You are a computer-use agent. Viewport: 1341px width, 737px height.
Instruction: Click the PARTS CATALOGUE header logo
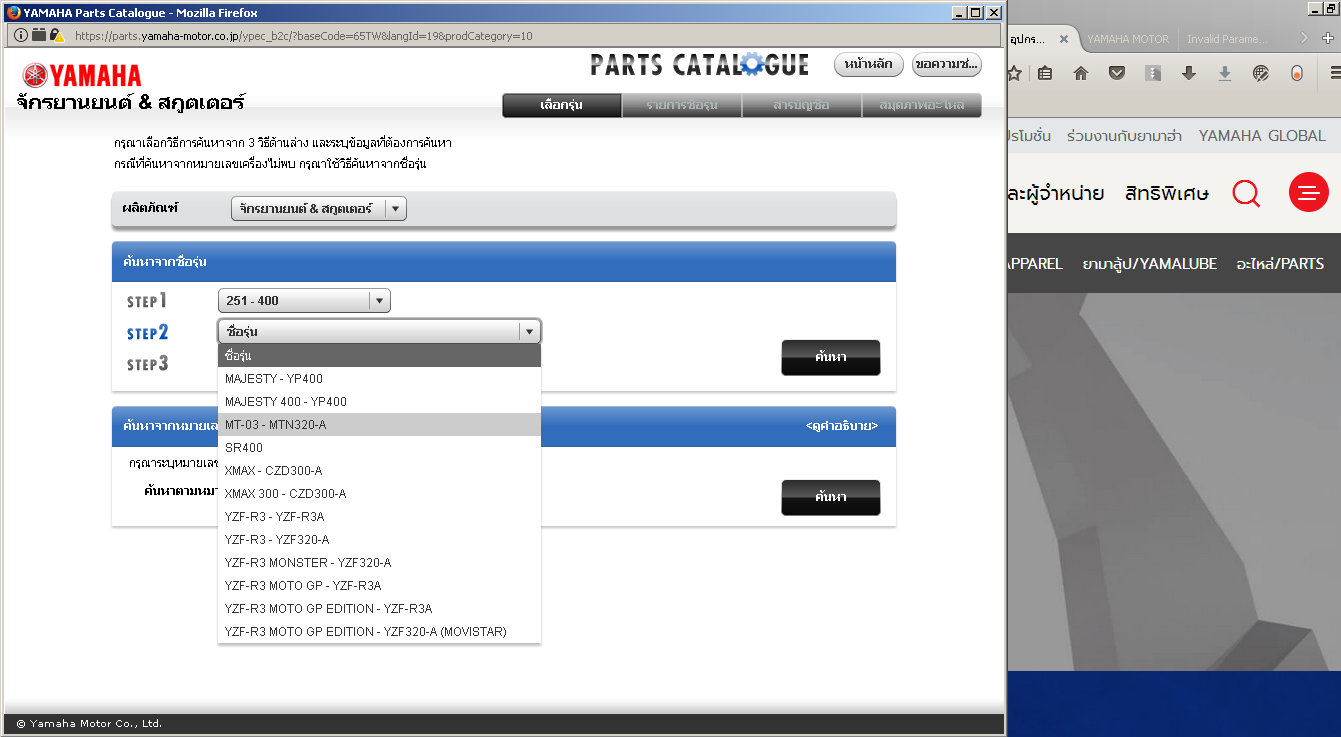tap(699, 66)
